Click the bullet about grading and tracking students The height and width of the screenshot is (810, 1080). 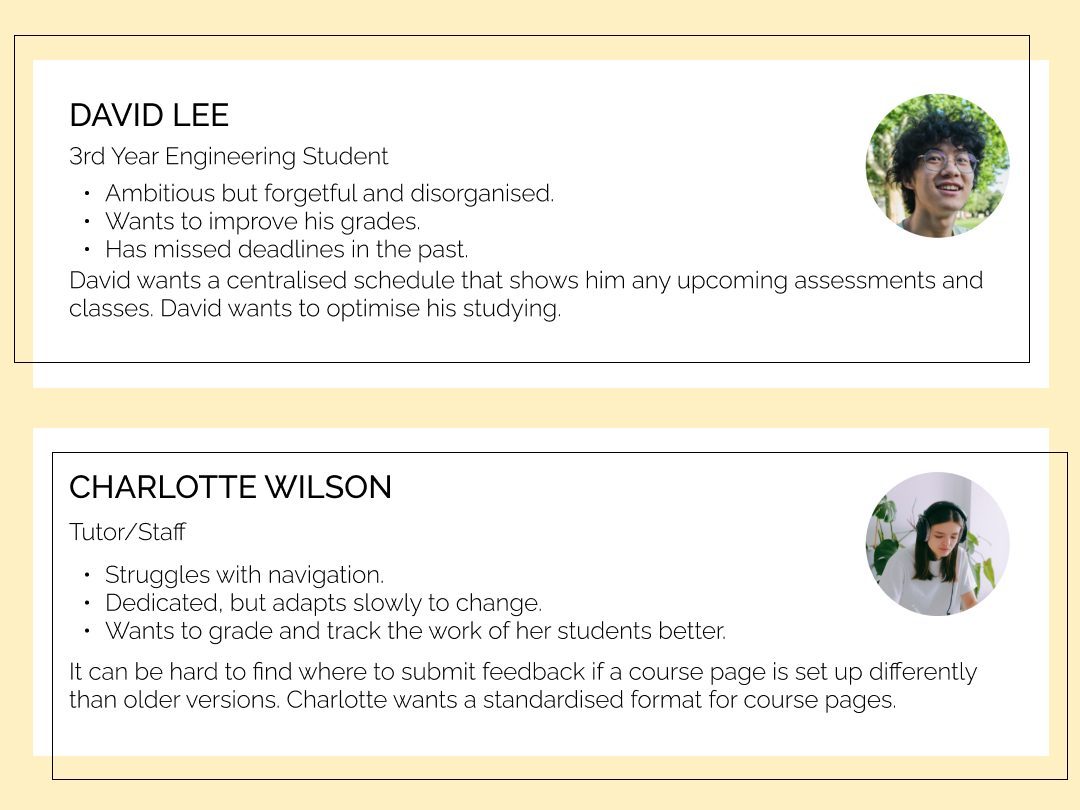(x=415, y=631)
